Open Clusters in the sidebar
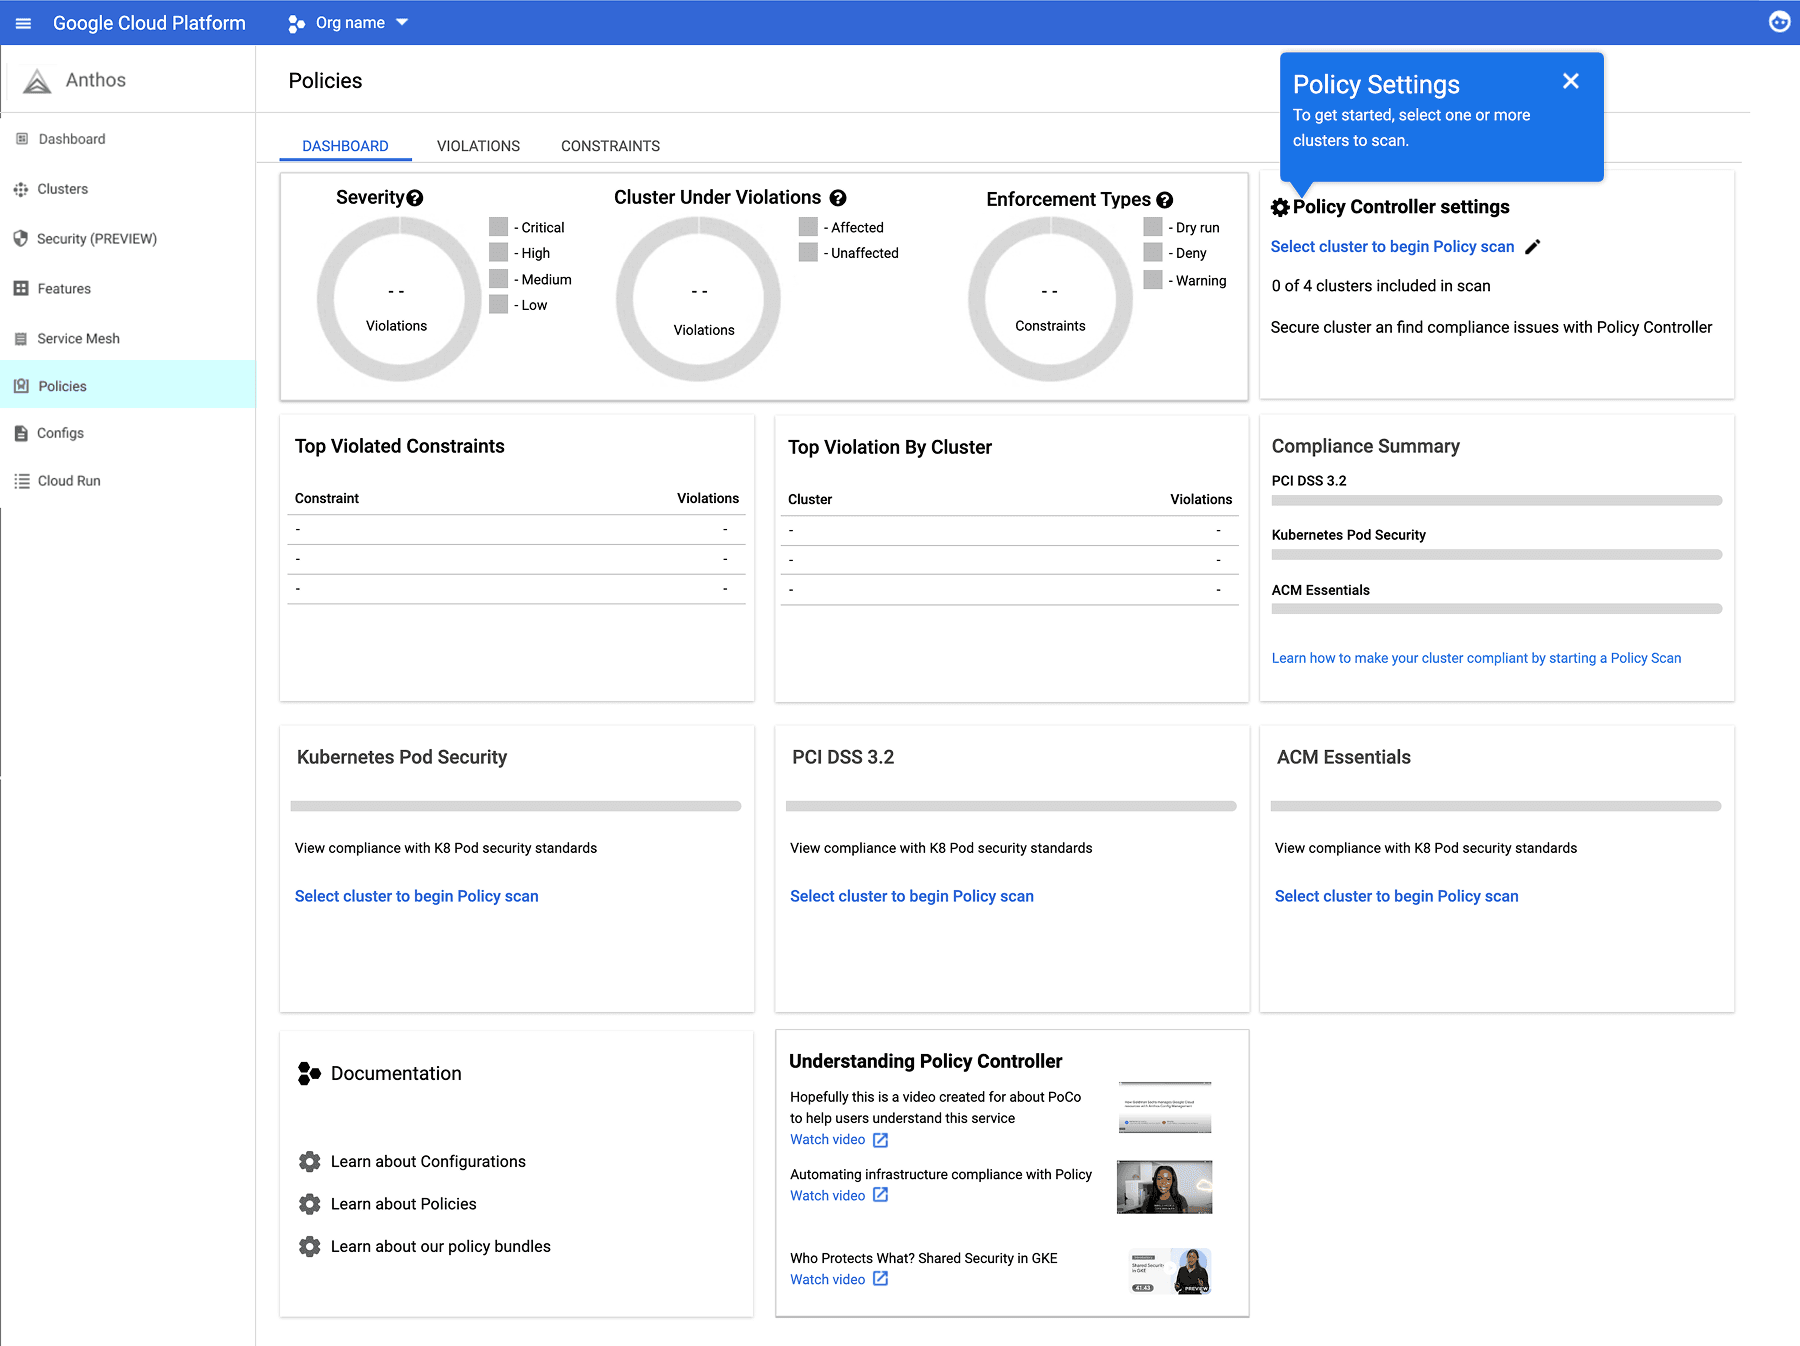Screen dimensions: 1800x1346 (x=63, y=189)
